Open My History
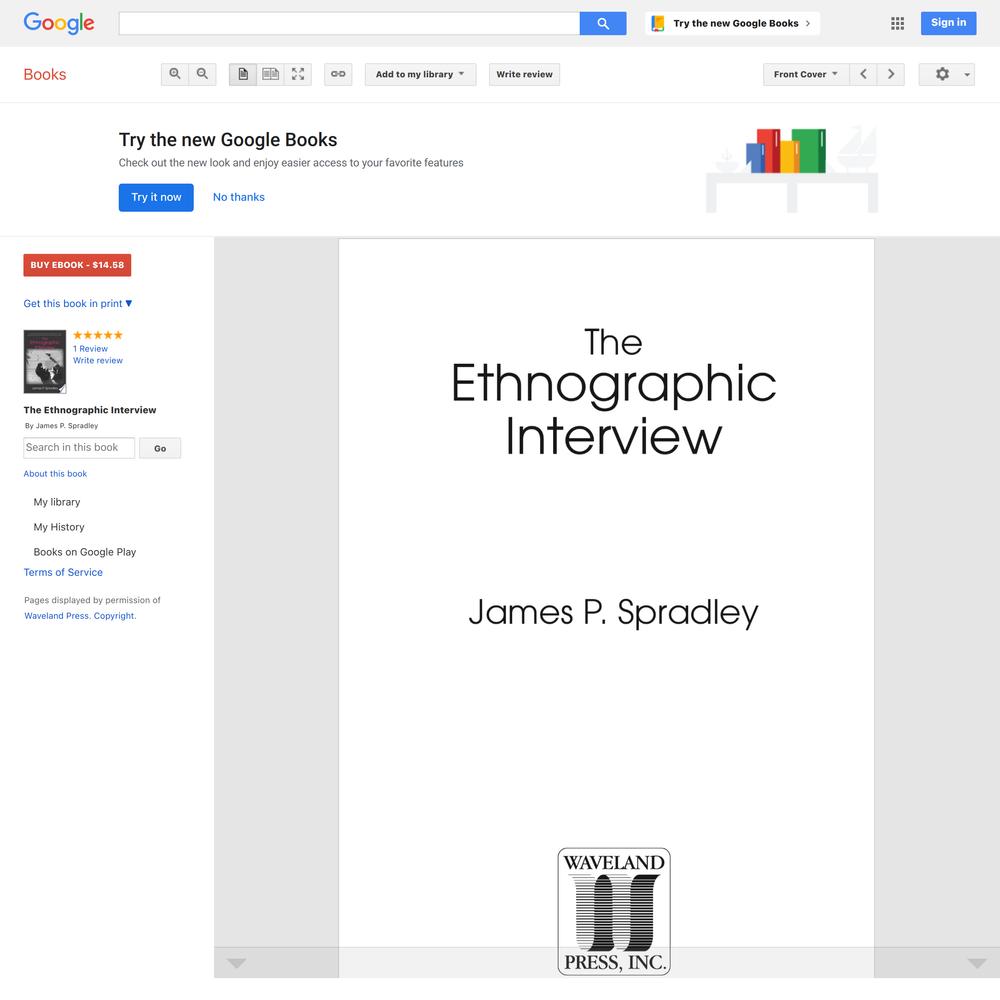Screen dimensions: 1000x1000 59,527
